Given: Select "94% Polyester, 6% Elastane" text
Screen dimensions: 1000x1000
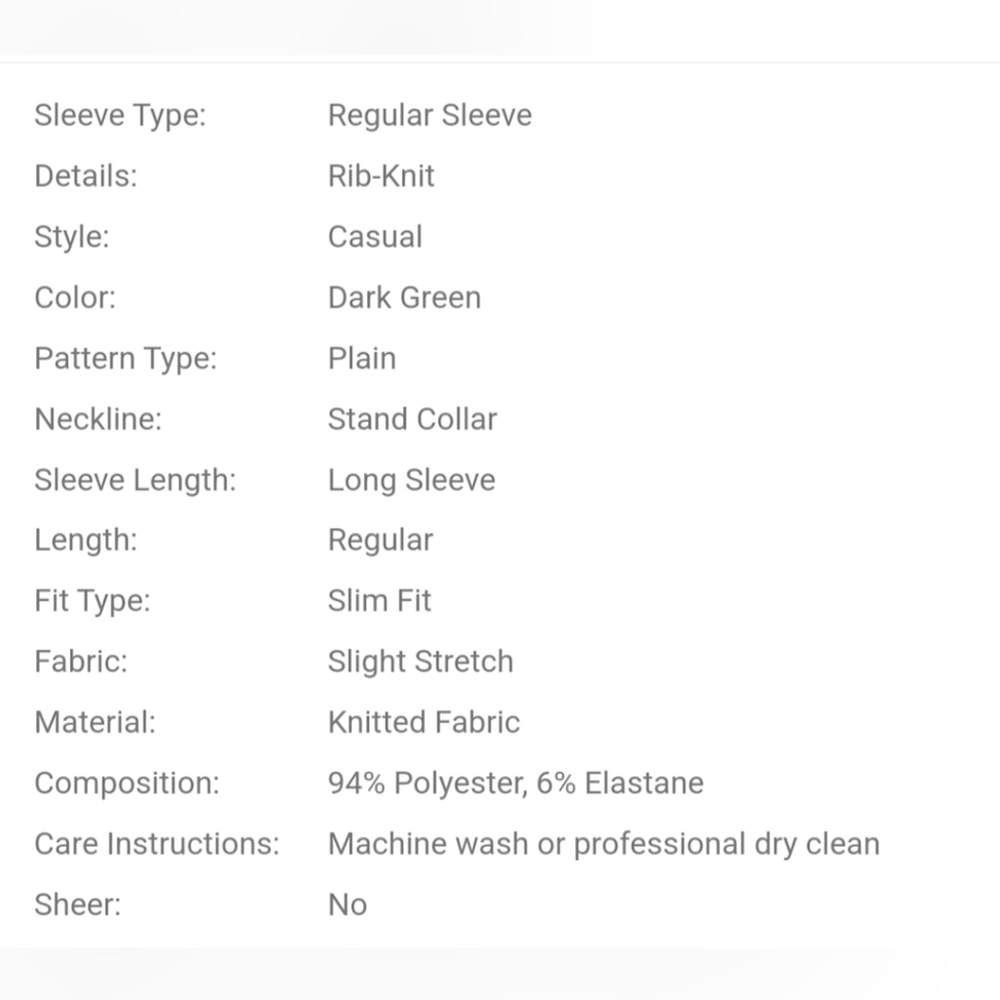Looking at the screenshot, I should tap(515, 783).
